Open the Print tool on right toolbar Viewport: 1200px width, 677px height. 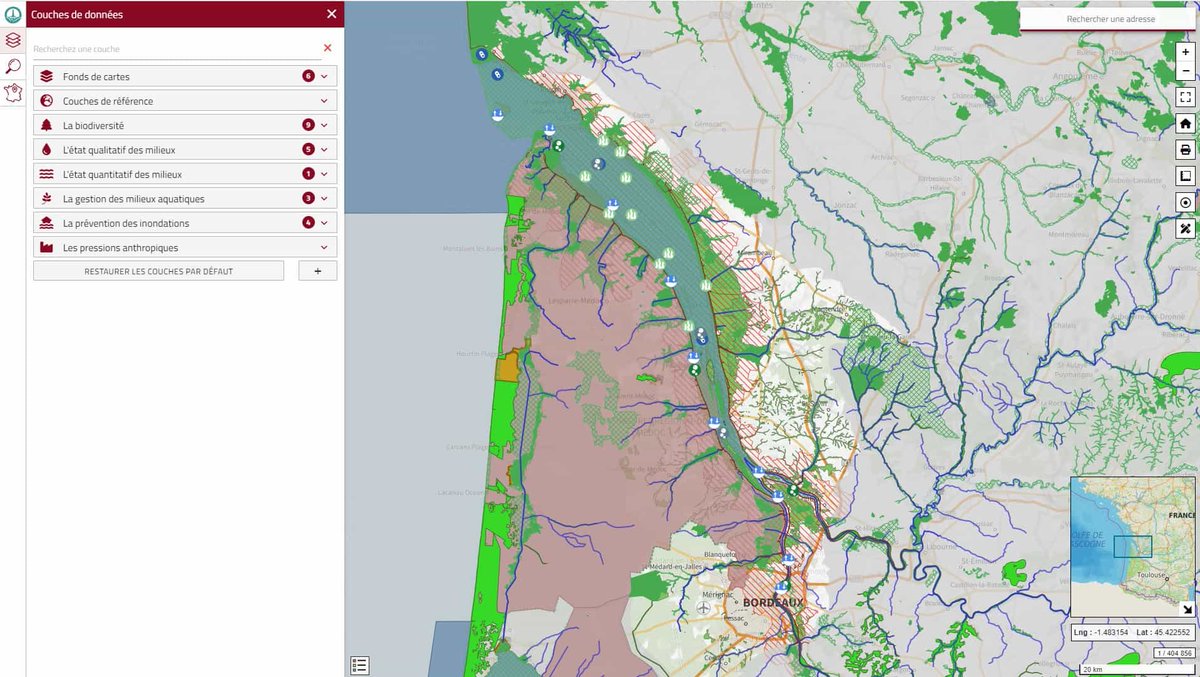click(1185, 149)
